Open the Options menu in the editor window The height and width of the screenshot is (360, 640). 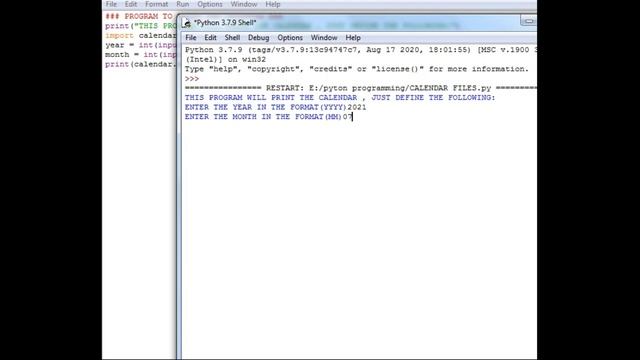[210, 4]
